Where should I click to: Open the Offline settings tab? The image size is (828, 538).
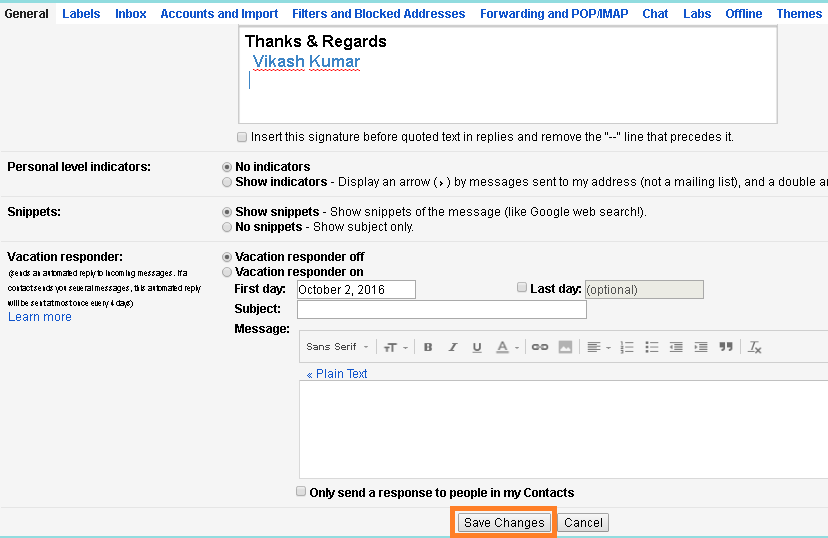coord(744,14)
